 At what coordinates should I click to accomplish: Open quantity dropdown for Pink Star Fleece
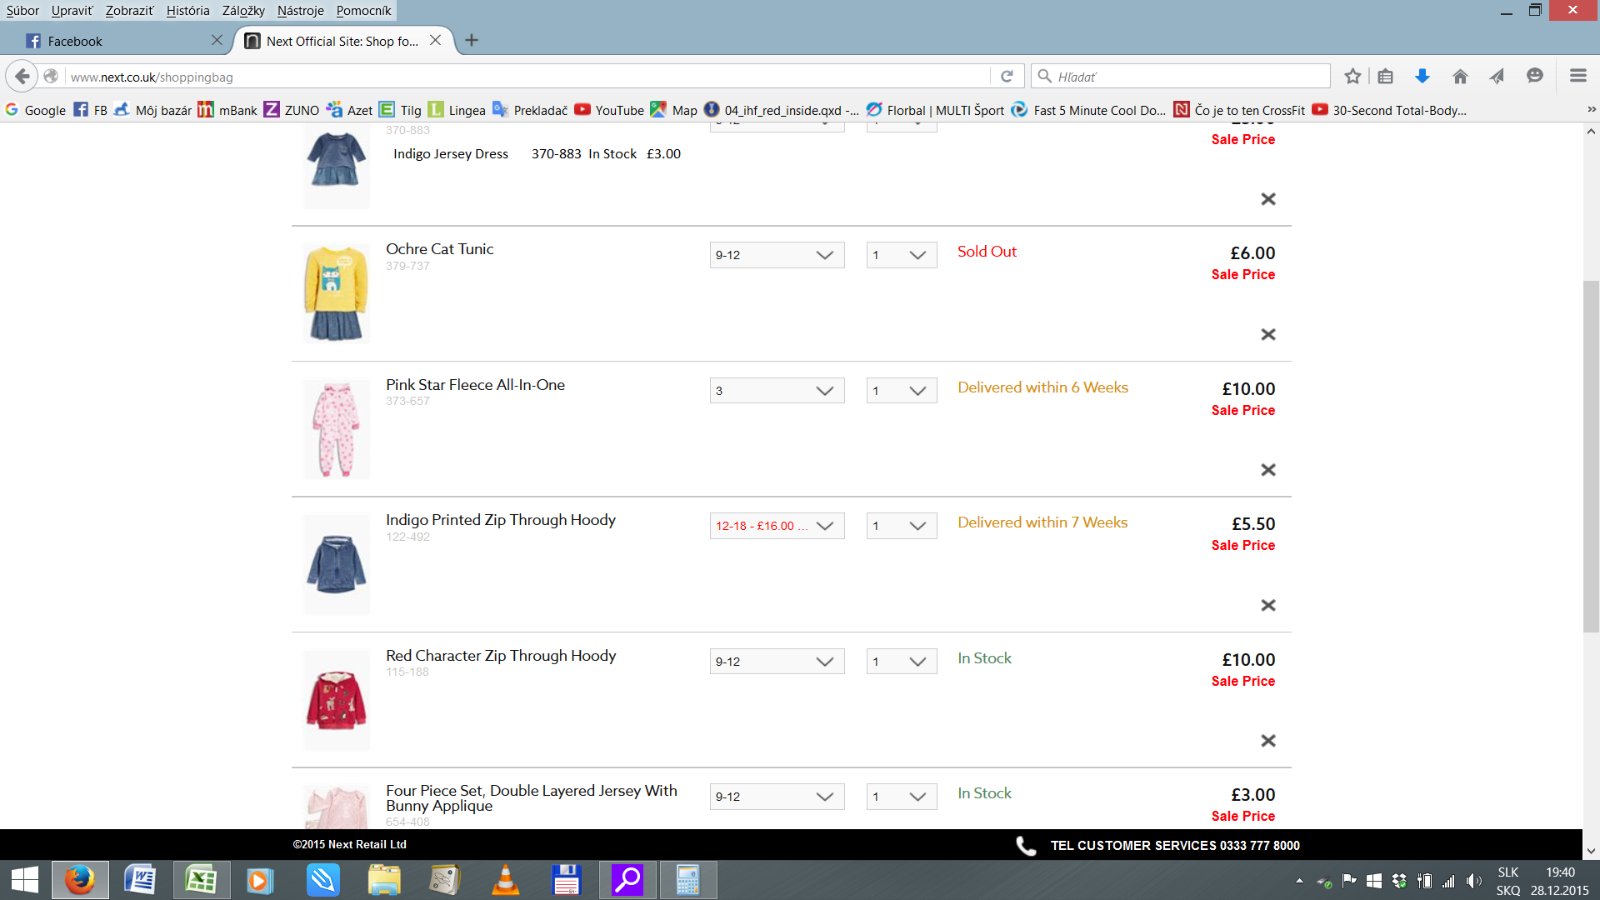[901, 391]
